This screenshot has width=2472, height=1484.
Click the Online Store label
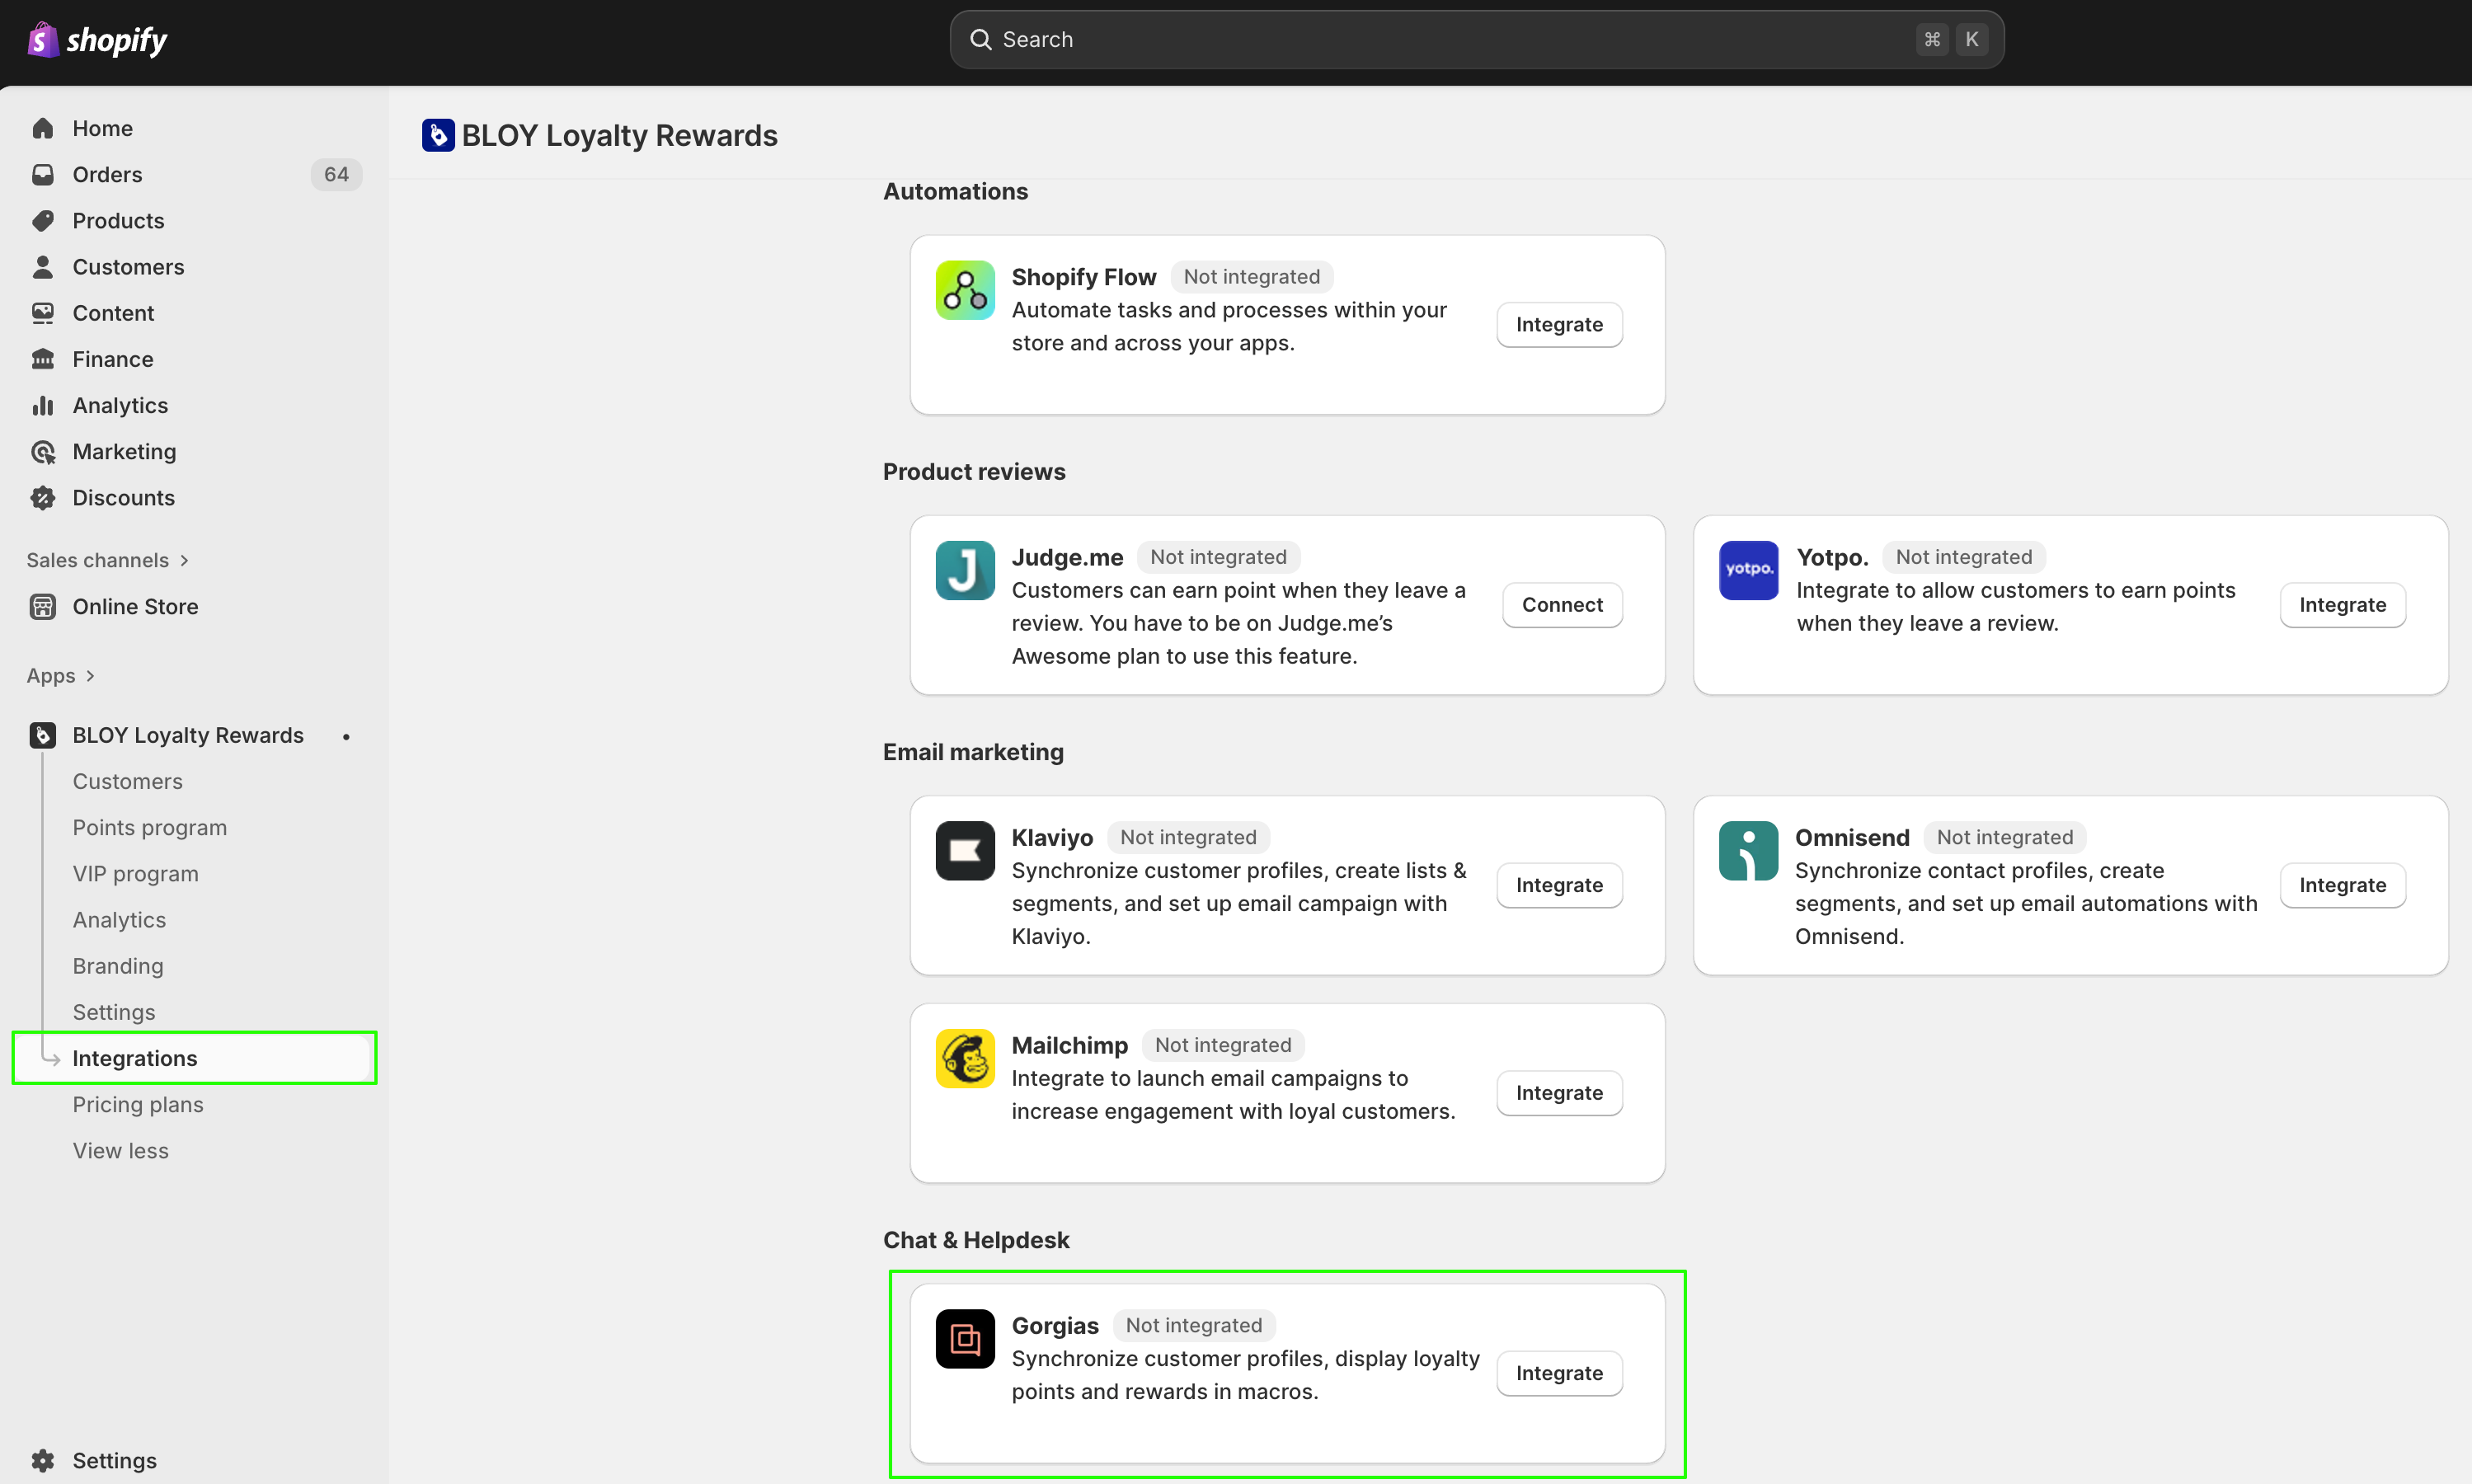point(136,607)
